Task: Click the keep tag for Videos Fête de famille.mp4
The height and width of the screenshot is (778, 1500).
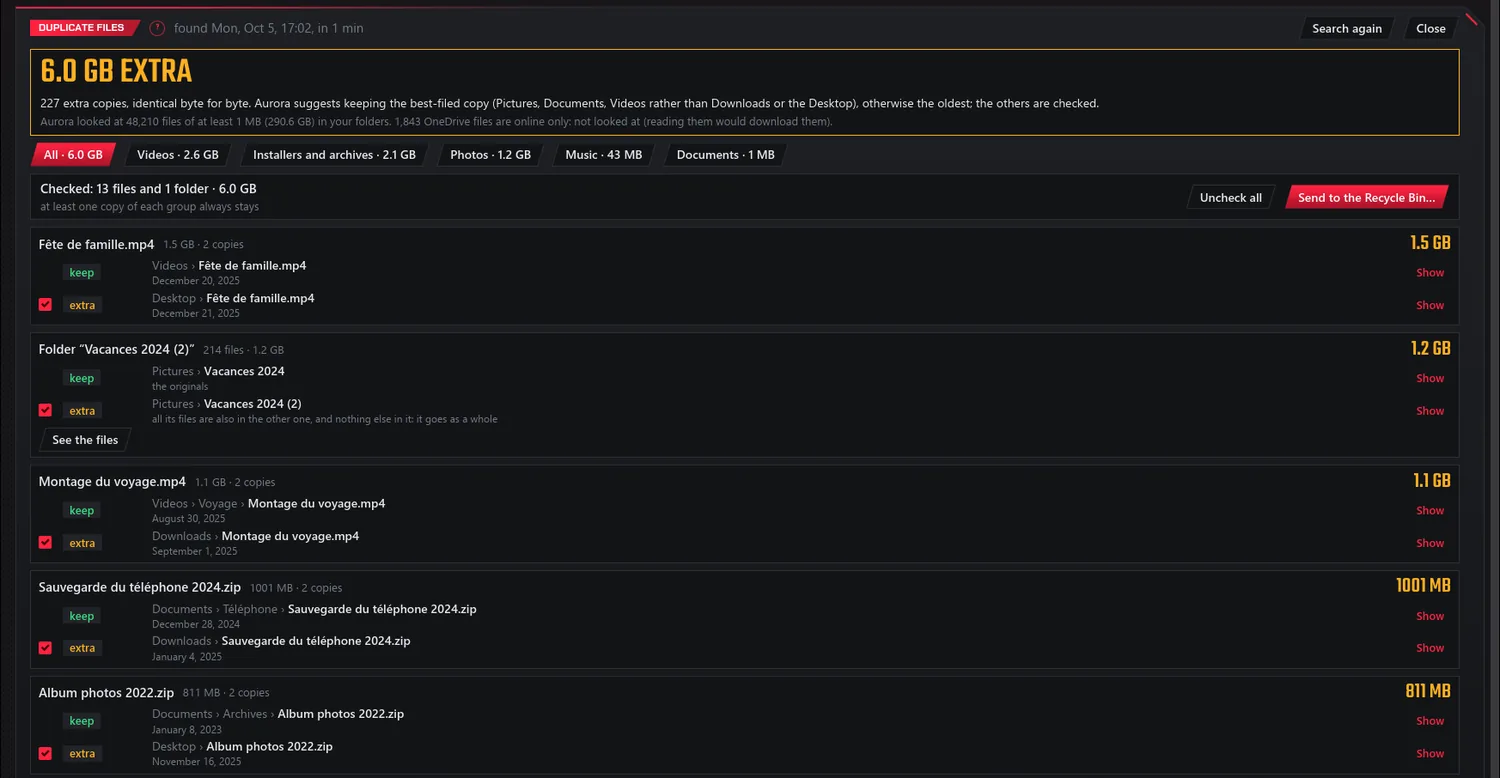Action: (82, 272)
